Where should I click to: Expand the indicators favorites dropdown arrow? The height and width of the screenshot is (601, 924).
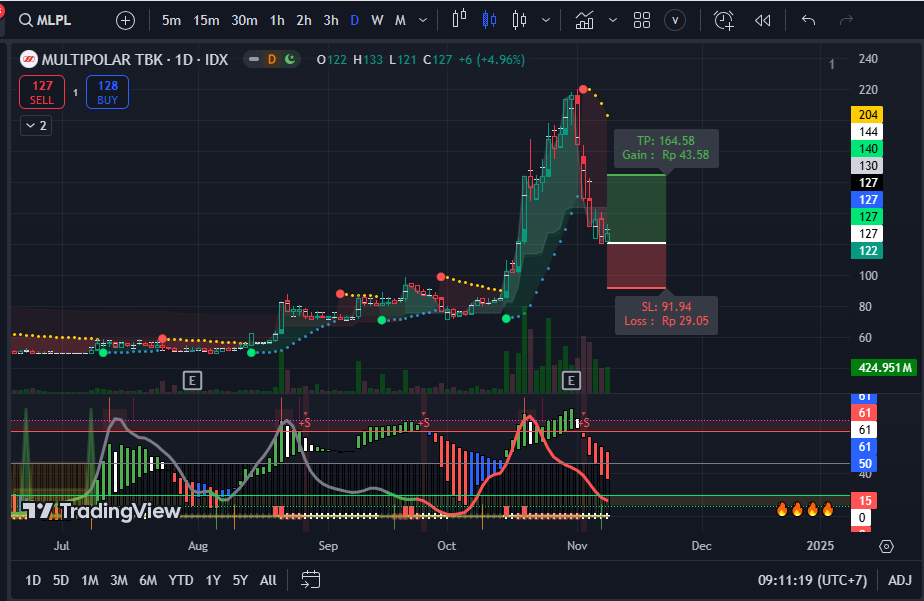pyautogui.click(x=613, y=21)
